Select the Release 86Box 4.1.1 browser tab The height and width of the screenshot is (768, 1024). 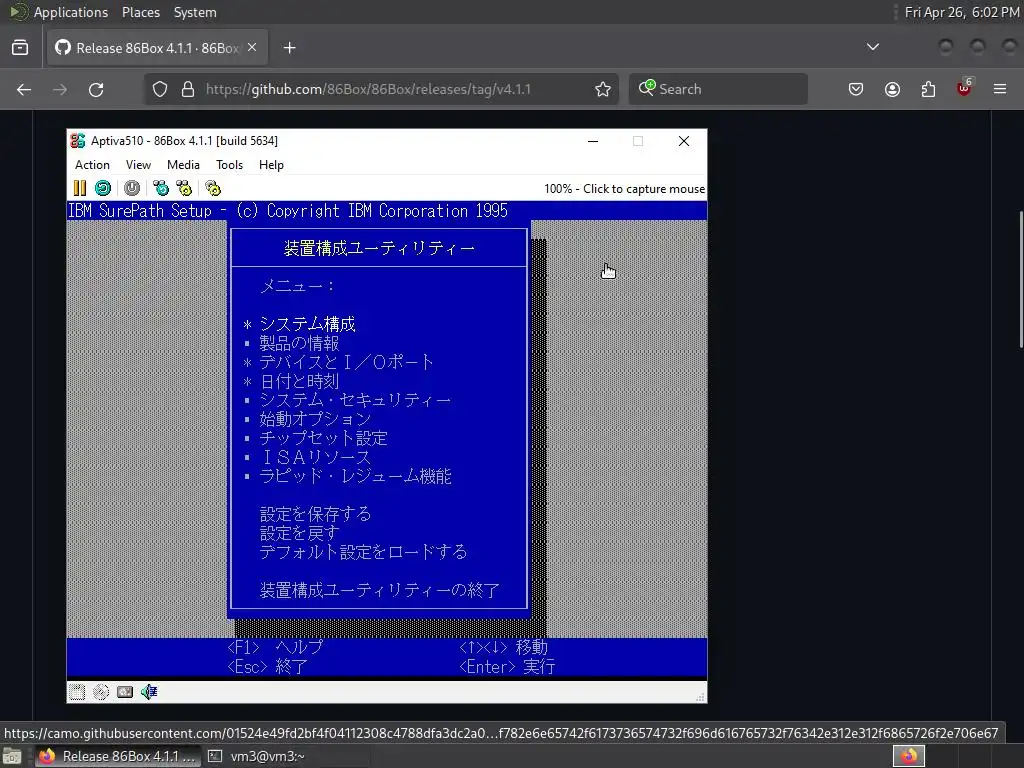157,48
